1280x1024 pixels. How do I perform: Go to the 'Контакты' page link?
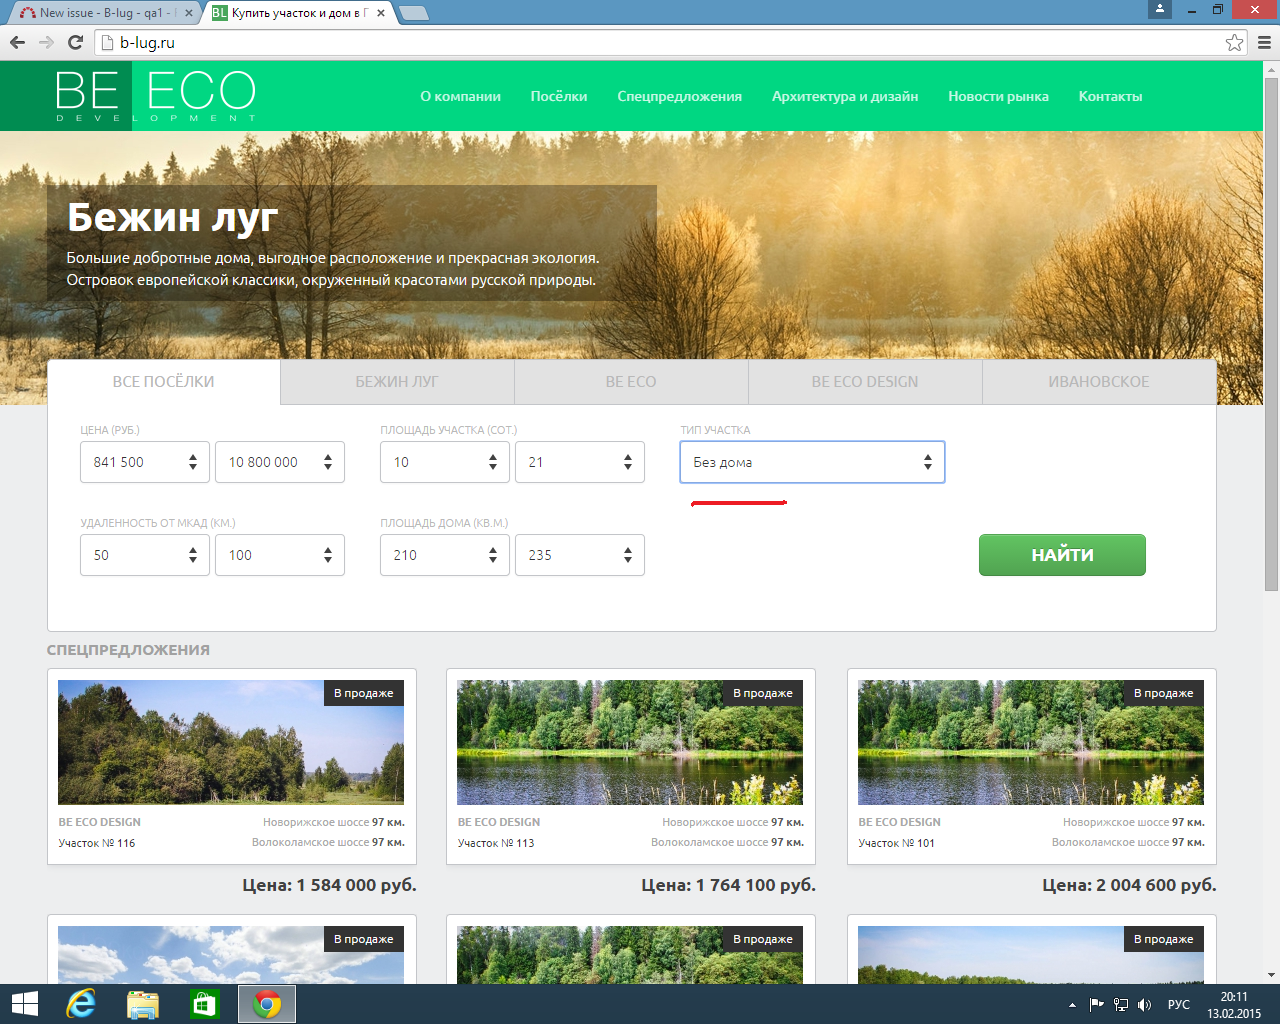(x=1110, y=96)
